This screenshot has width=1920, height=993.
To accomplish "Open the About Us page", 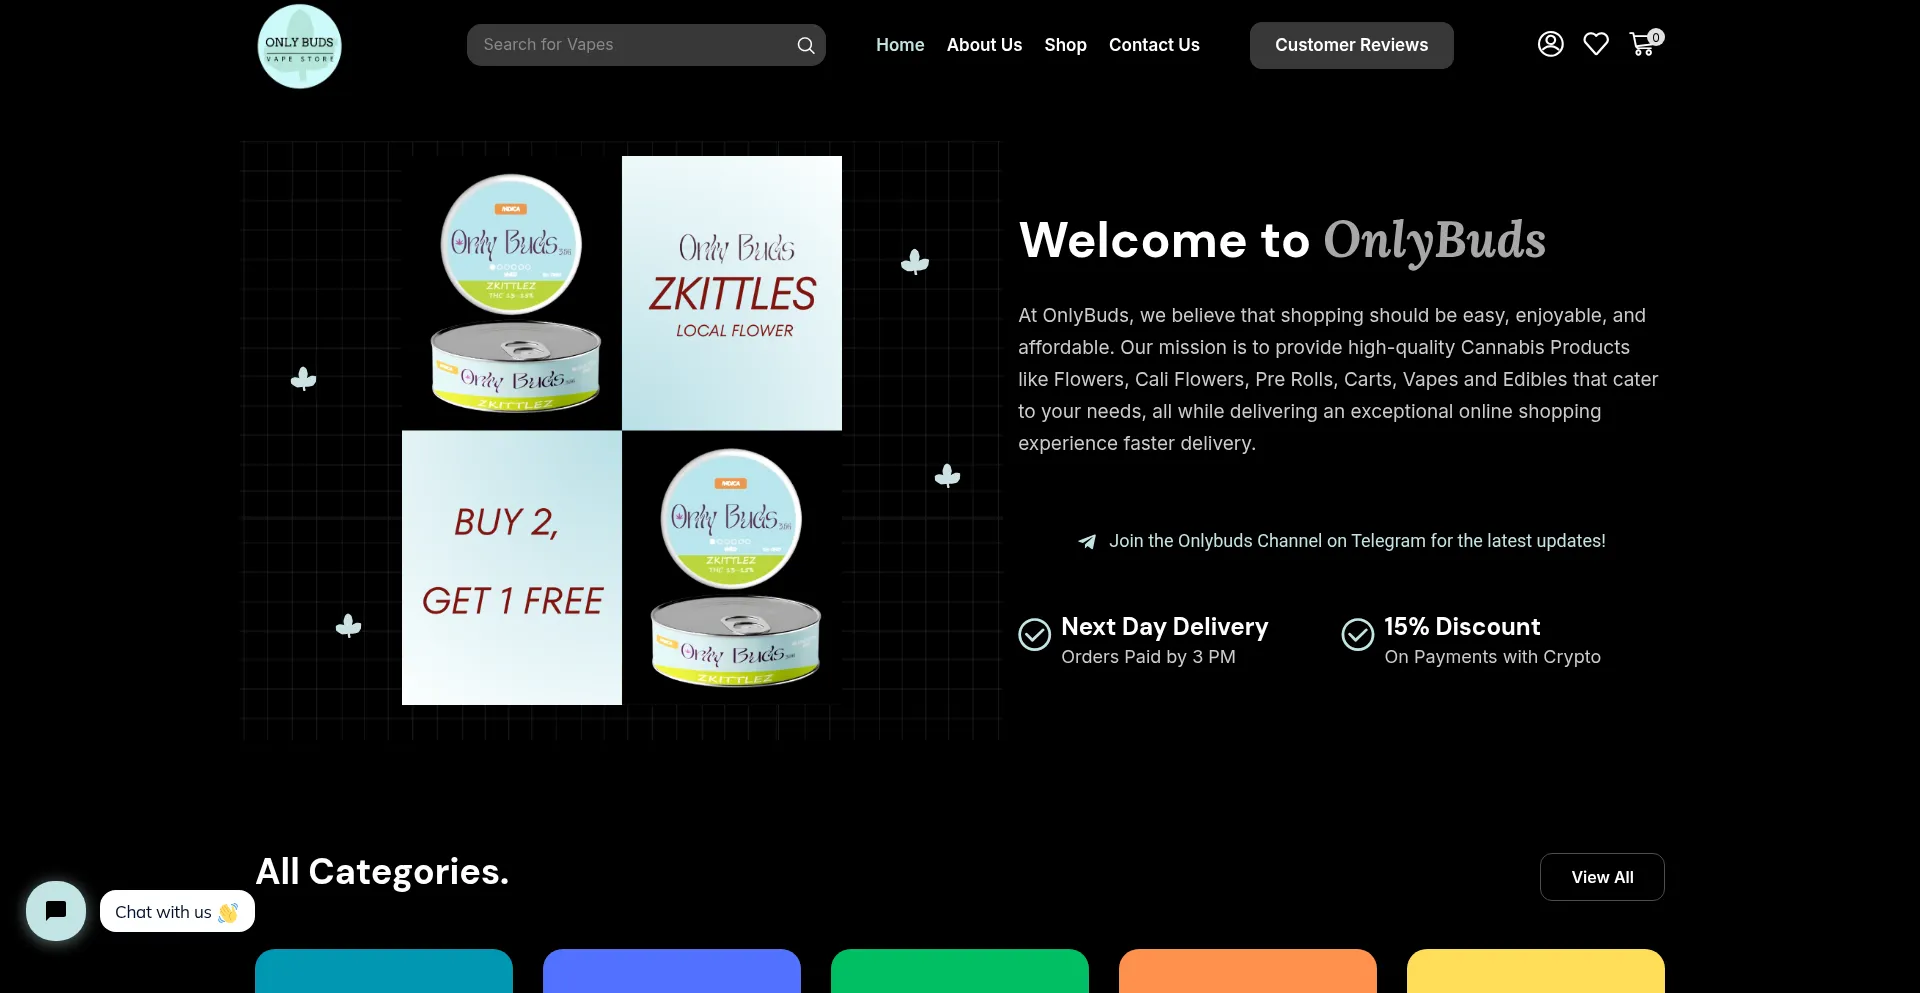I will pyautogui.click(x=984, y=45).
